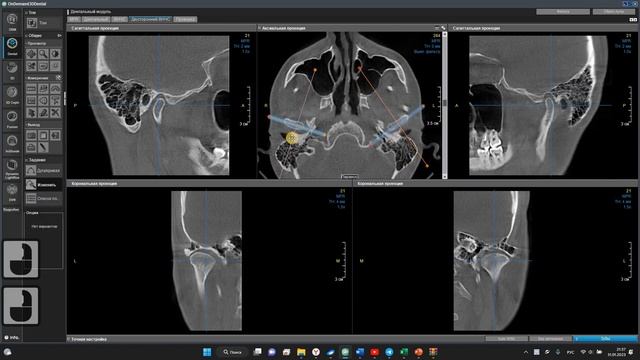This screenshot has width=640, height=360.
Task: Click the first gray button at top right
Action: (563, 11)
